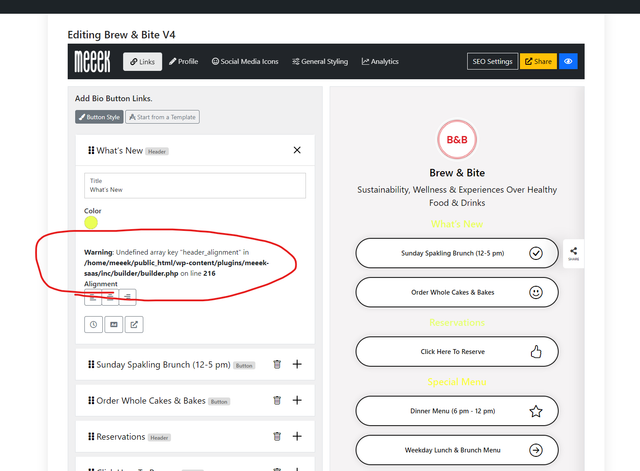Screen dimensions: 640x471
Task: Click B&B profile avatar in preview
Action: 457,140
